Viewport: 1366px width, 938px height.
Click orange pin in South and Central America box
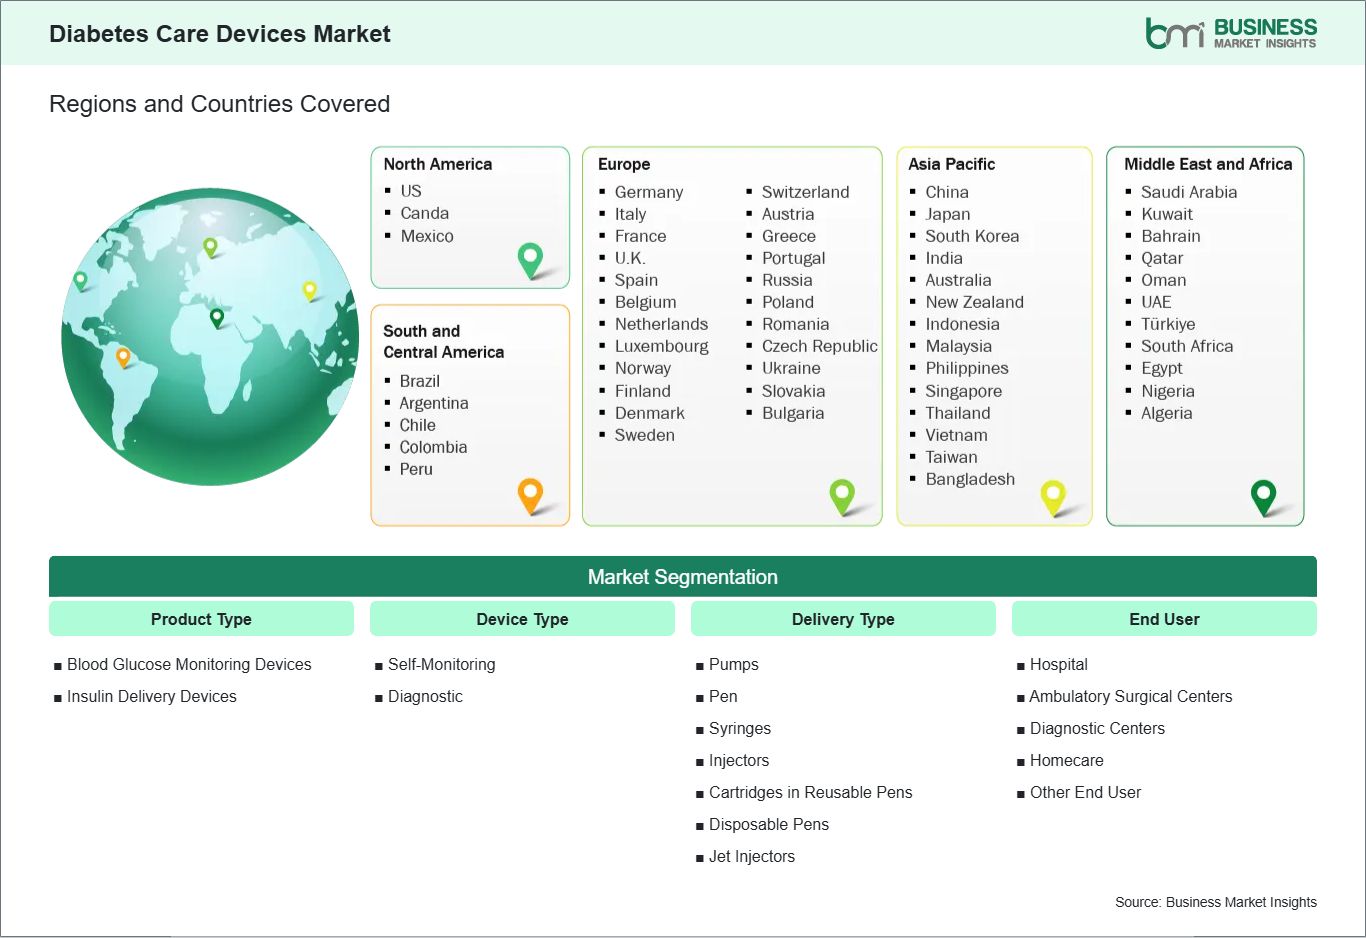pos(530,494)
